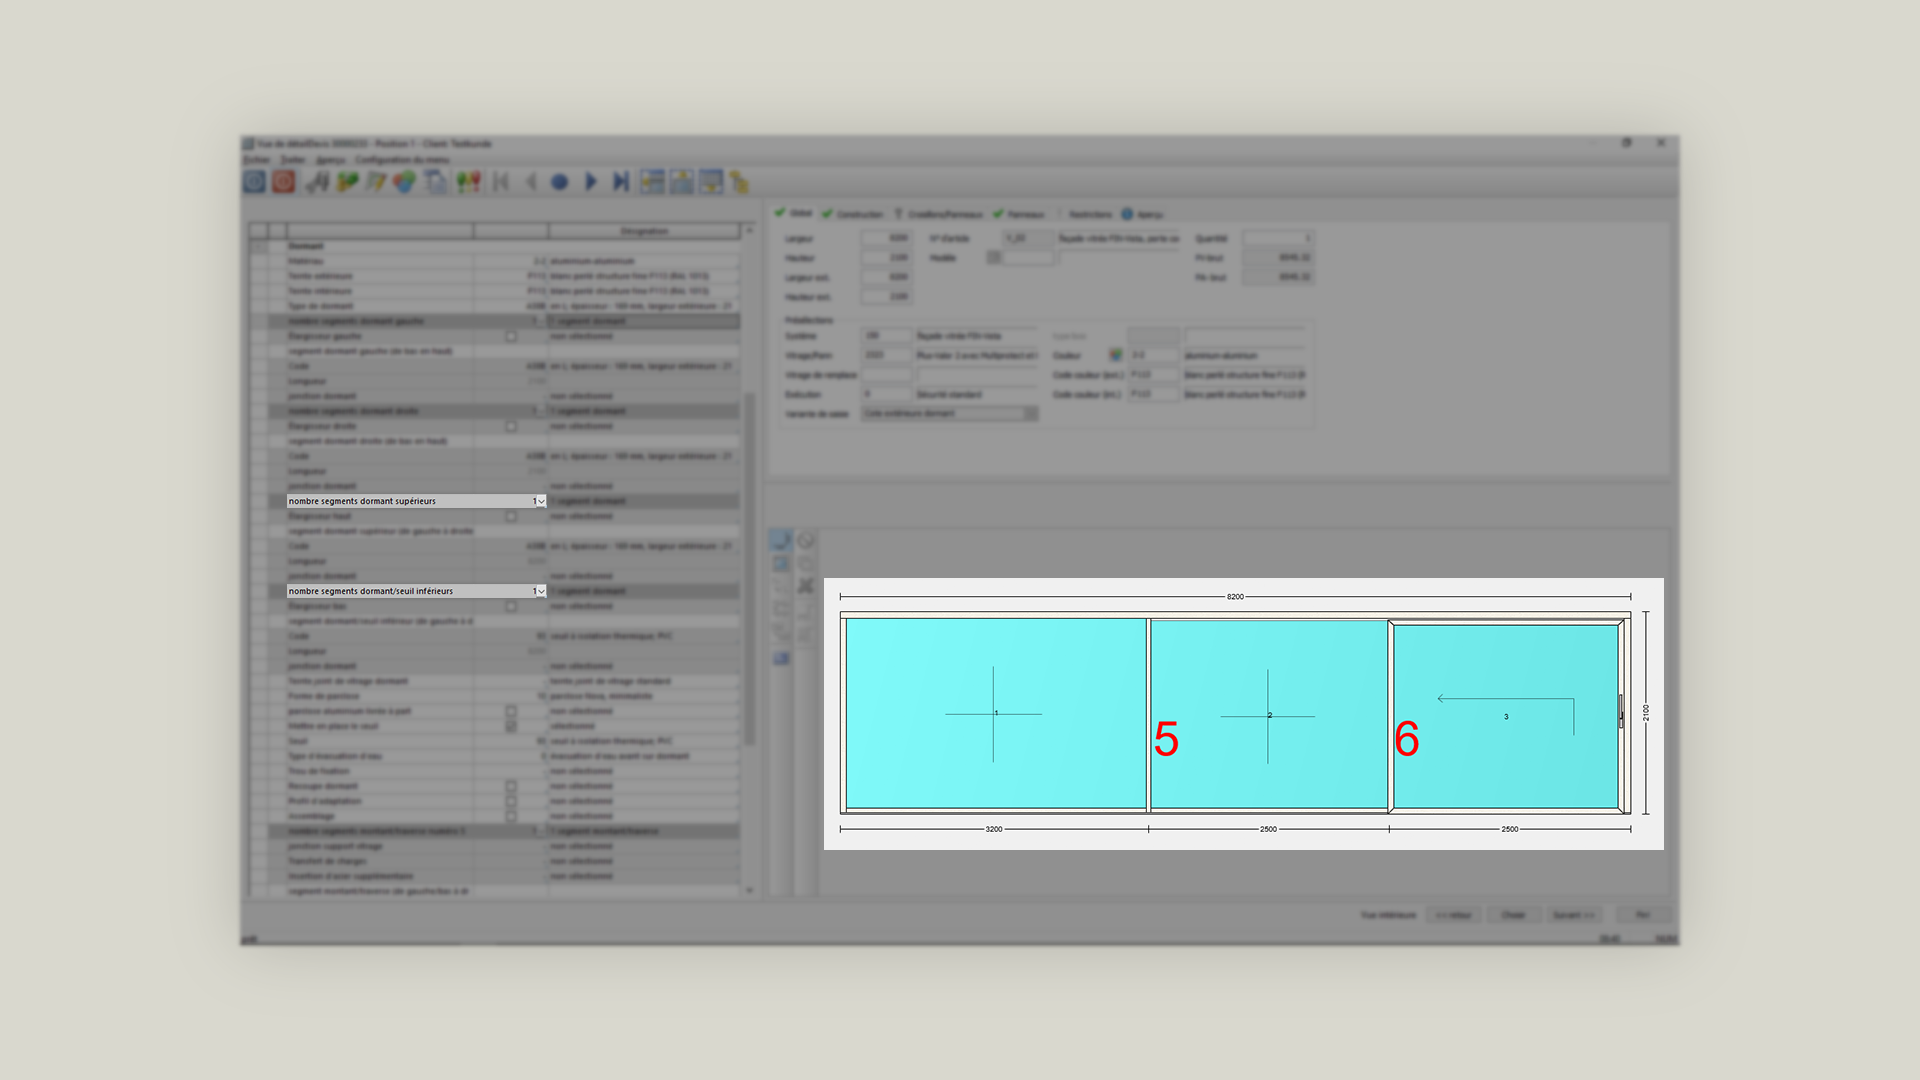Image resolution: width=1920 pixels, height=1080 pixels.
Task: Open the Fichier menu
Action: [x=256, y=159]
